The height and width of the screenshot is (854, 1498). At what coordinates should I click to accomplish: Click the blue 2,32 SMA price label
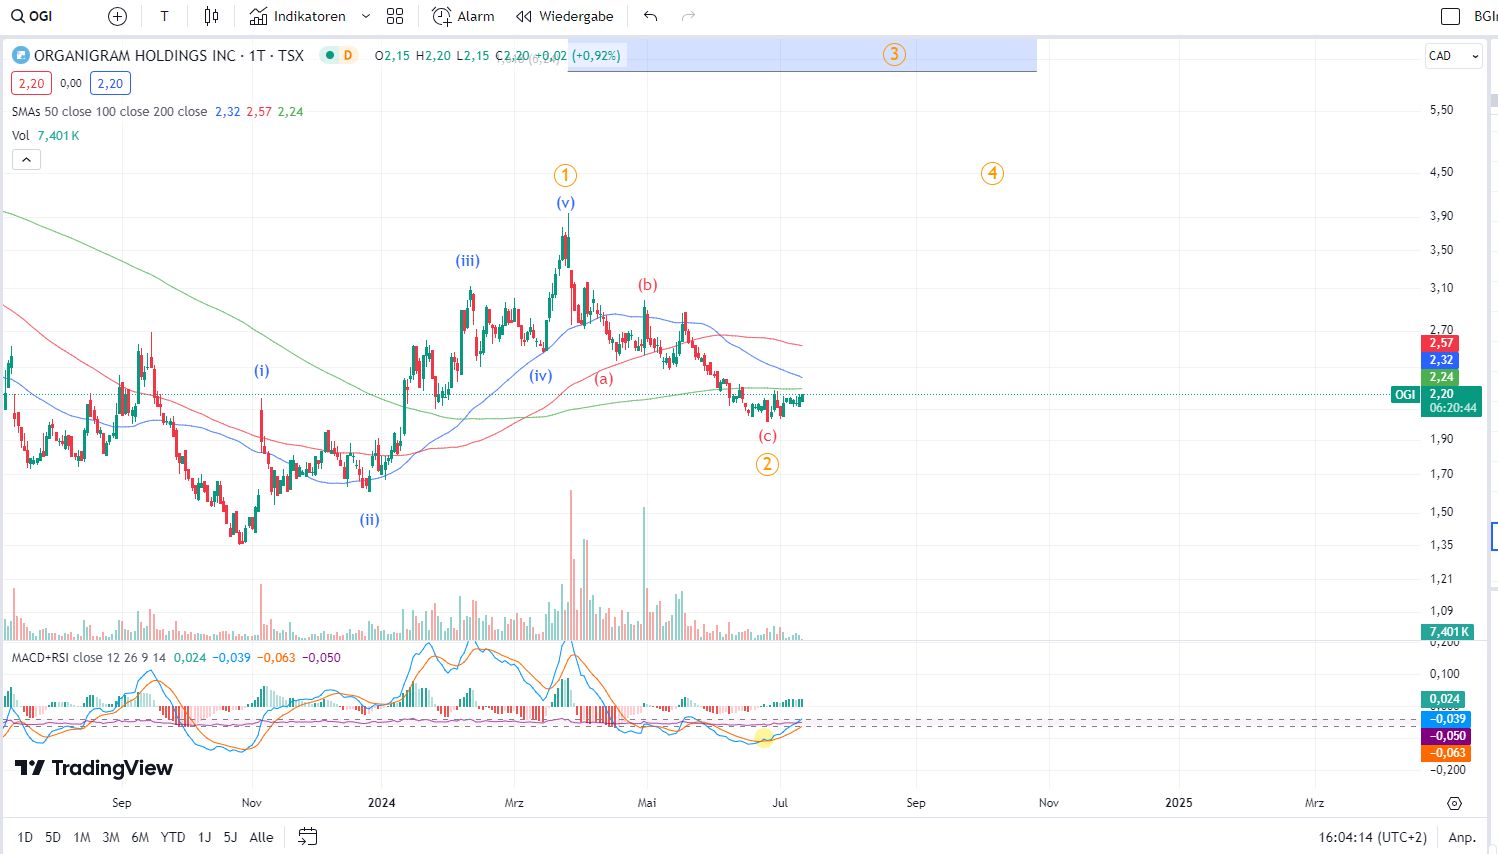(x=1441, y=360)
